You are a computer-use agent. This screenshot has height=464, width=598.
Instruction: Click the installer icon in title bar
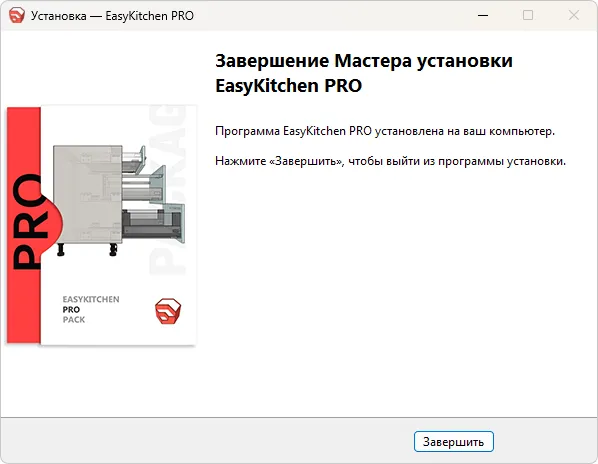tap(16, 16)
